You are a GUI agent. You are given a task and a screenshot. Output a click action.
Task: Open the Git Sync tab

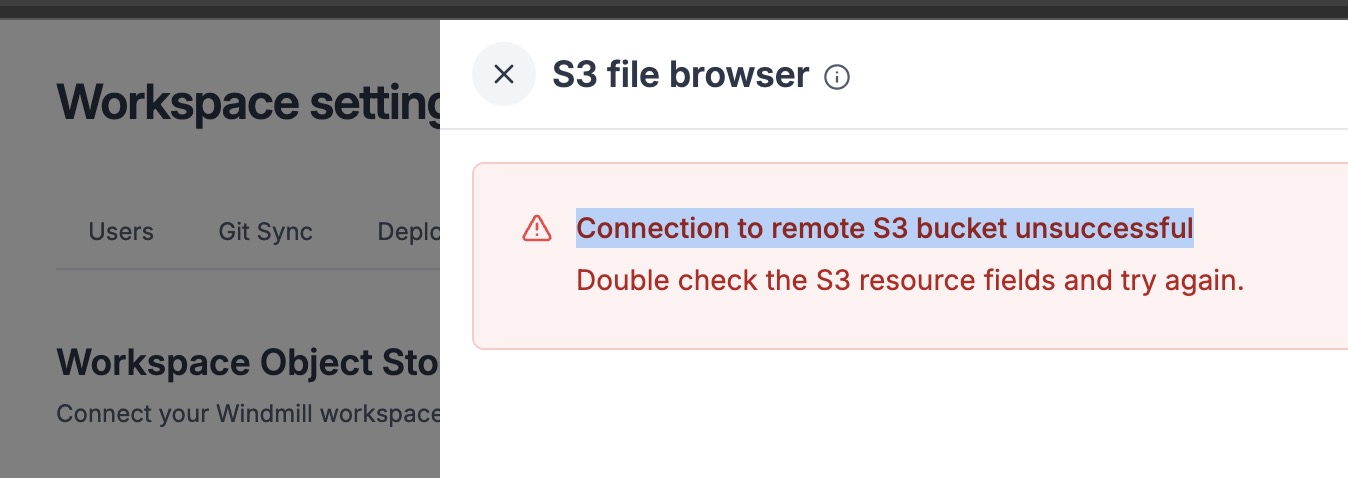pos(266,232)
